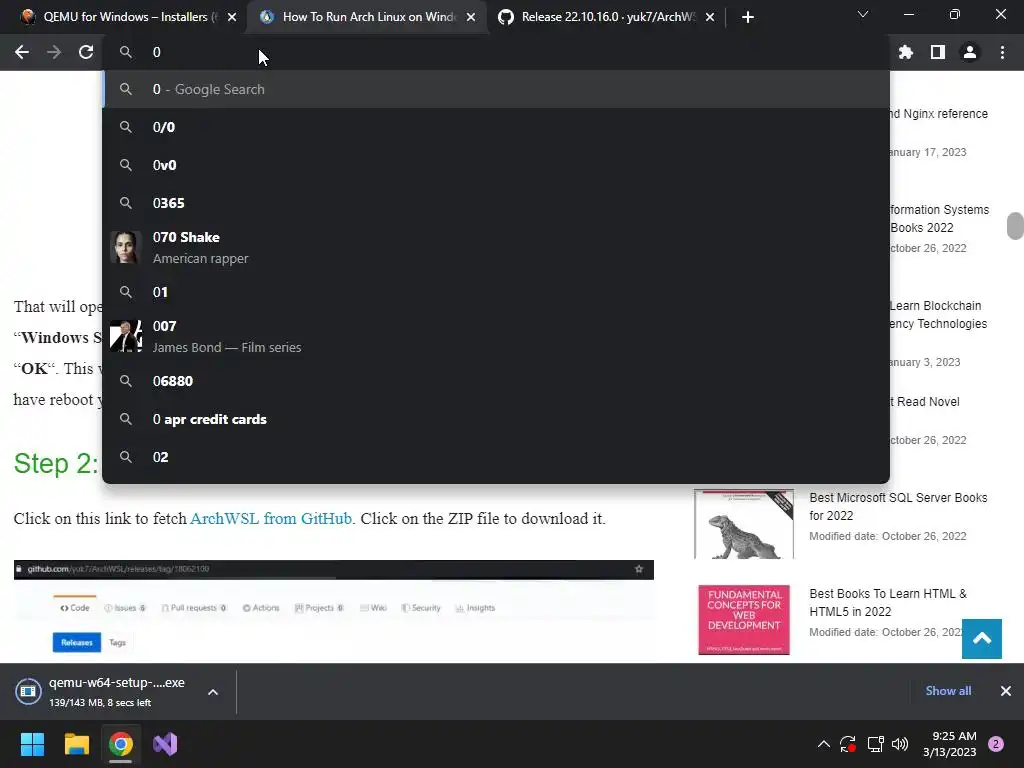The width and height of the screenshot is (1024, 768).
Task: Reload the current page
Action: pos(86,52)
